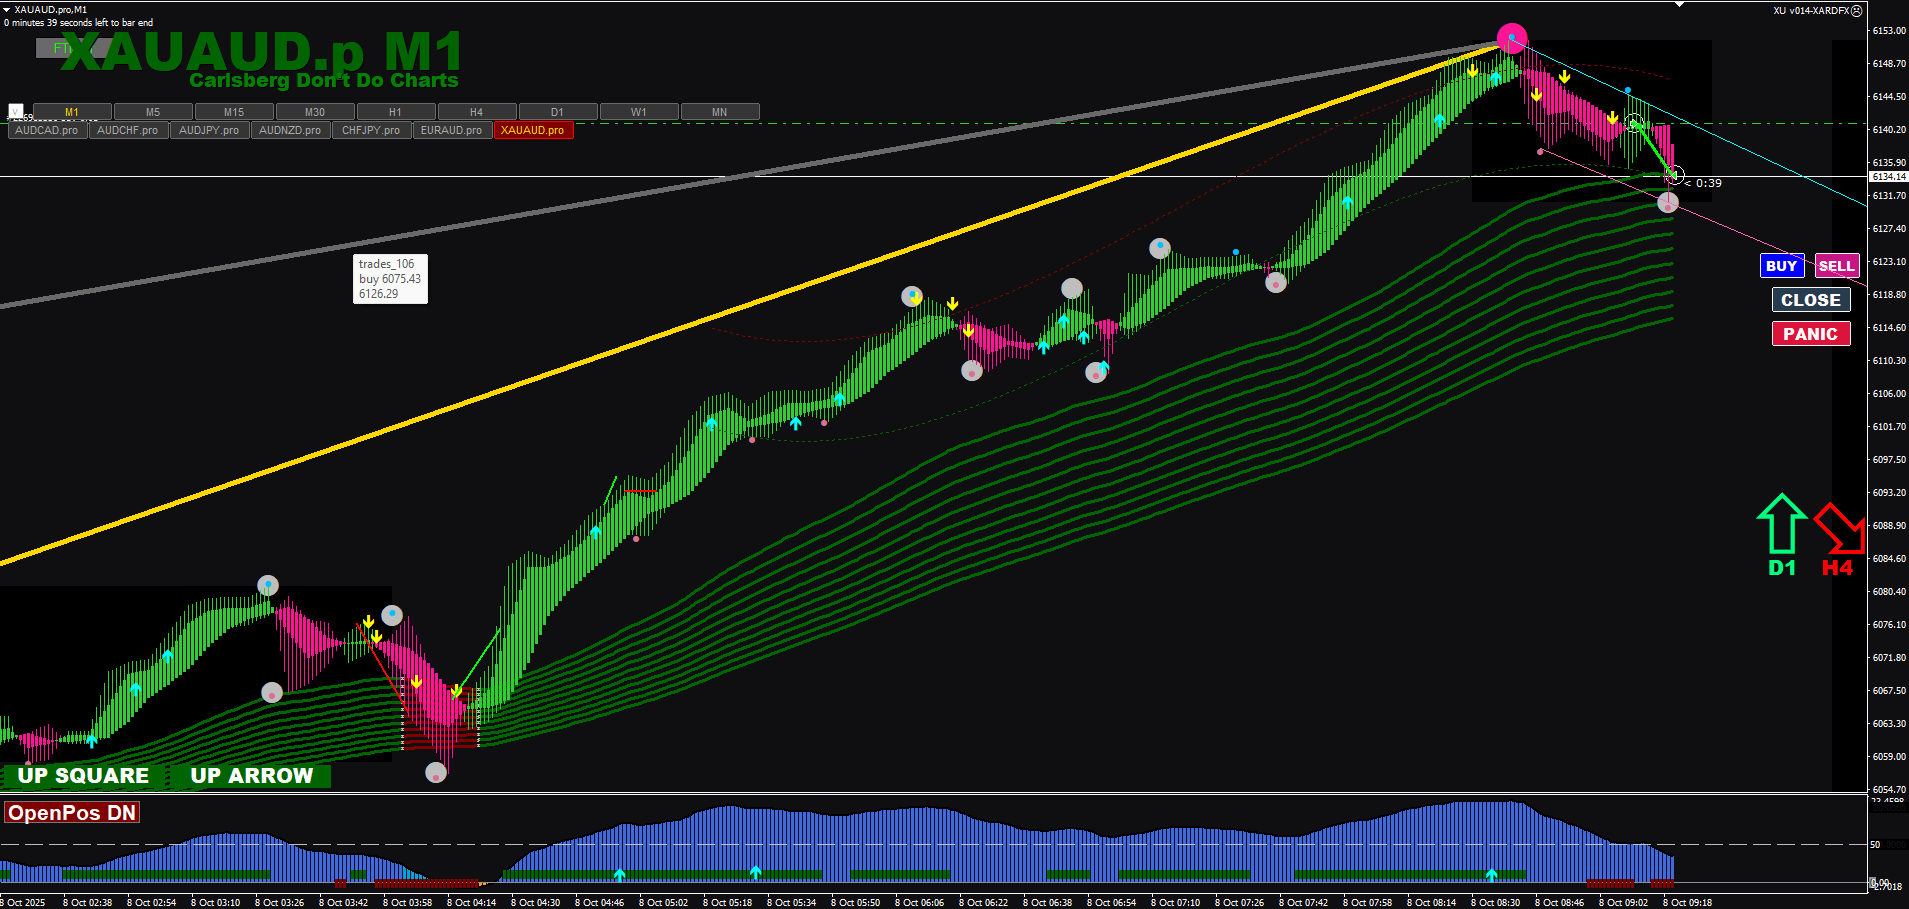
Task: Switch to the H4 timeframe button
Action: (477, 112)
